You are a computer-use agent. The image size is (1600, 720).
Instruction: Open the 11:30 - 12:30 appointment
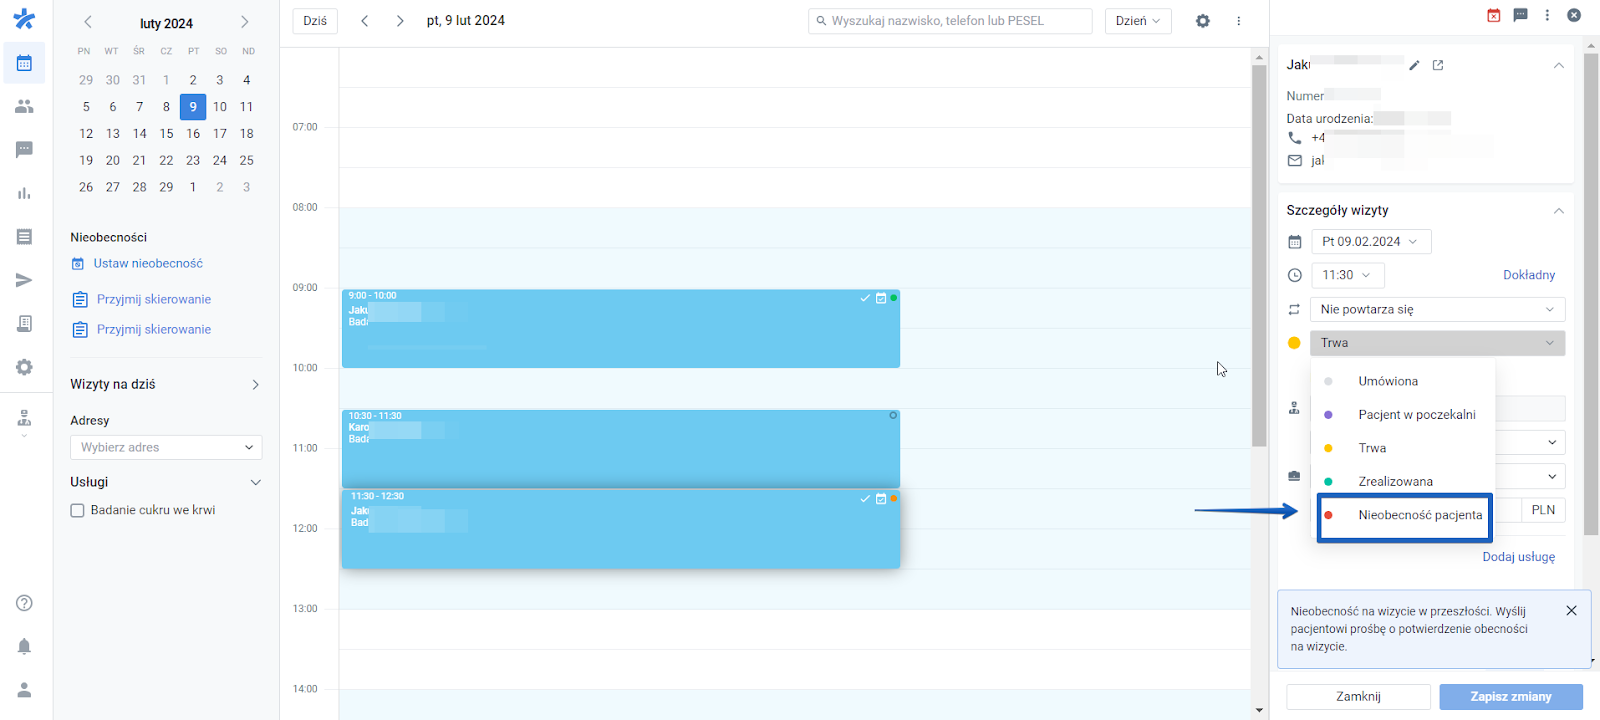tap(620, 529)
